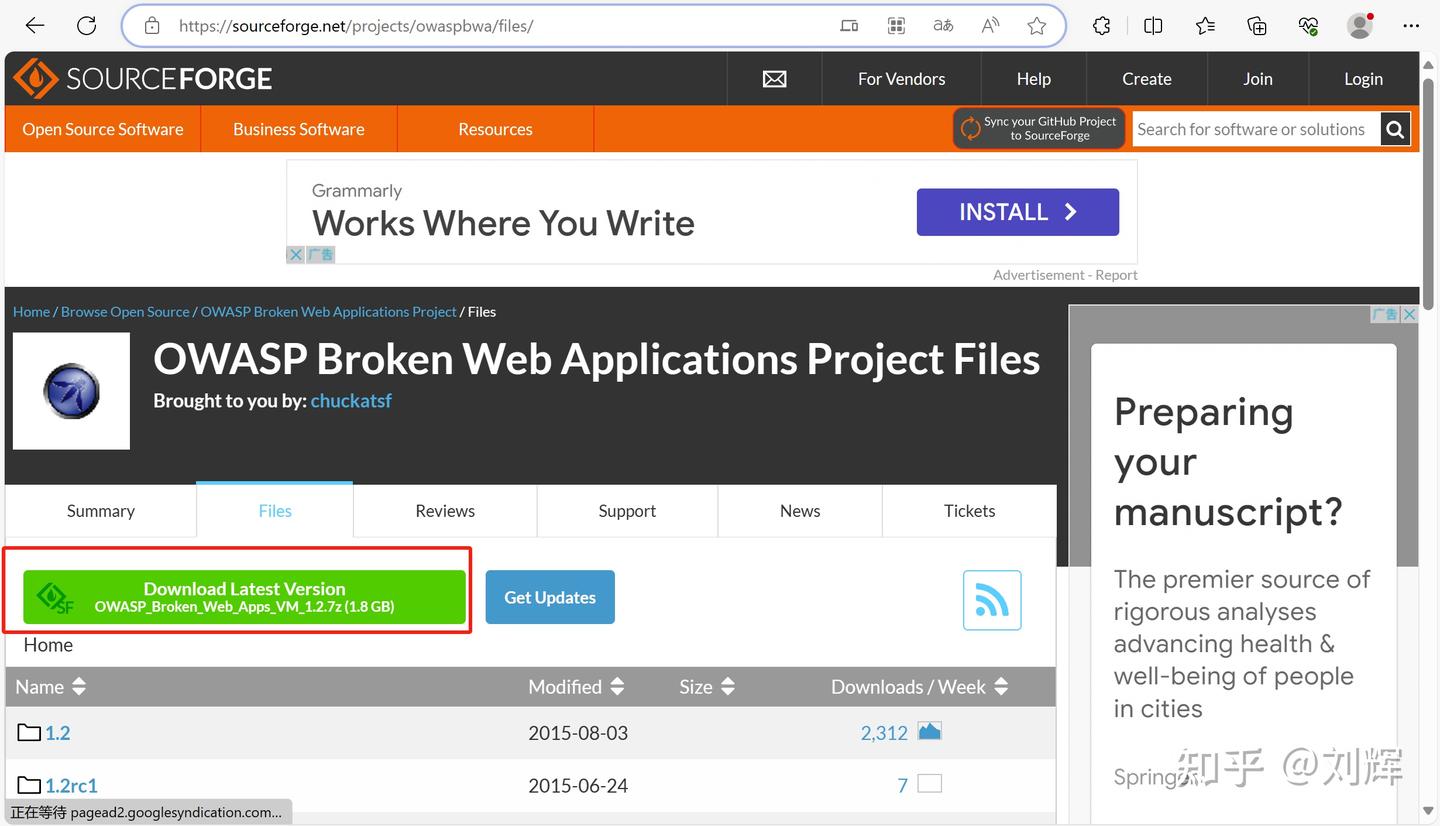Add page to favorites with star icon
This screenshot has height=826, width=1440.
1037,26
